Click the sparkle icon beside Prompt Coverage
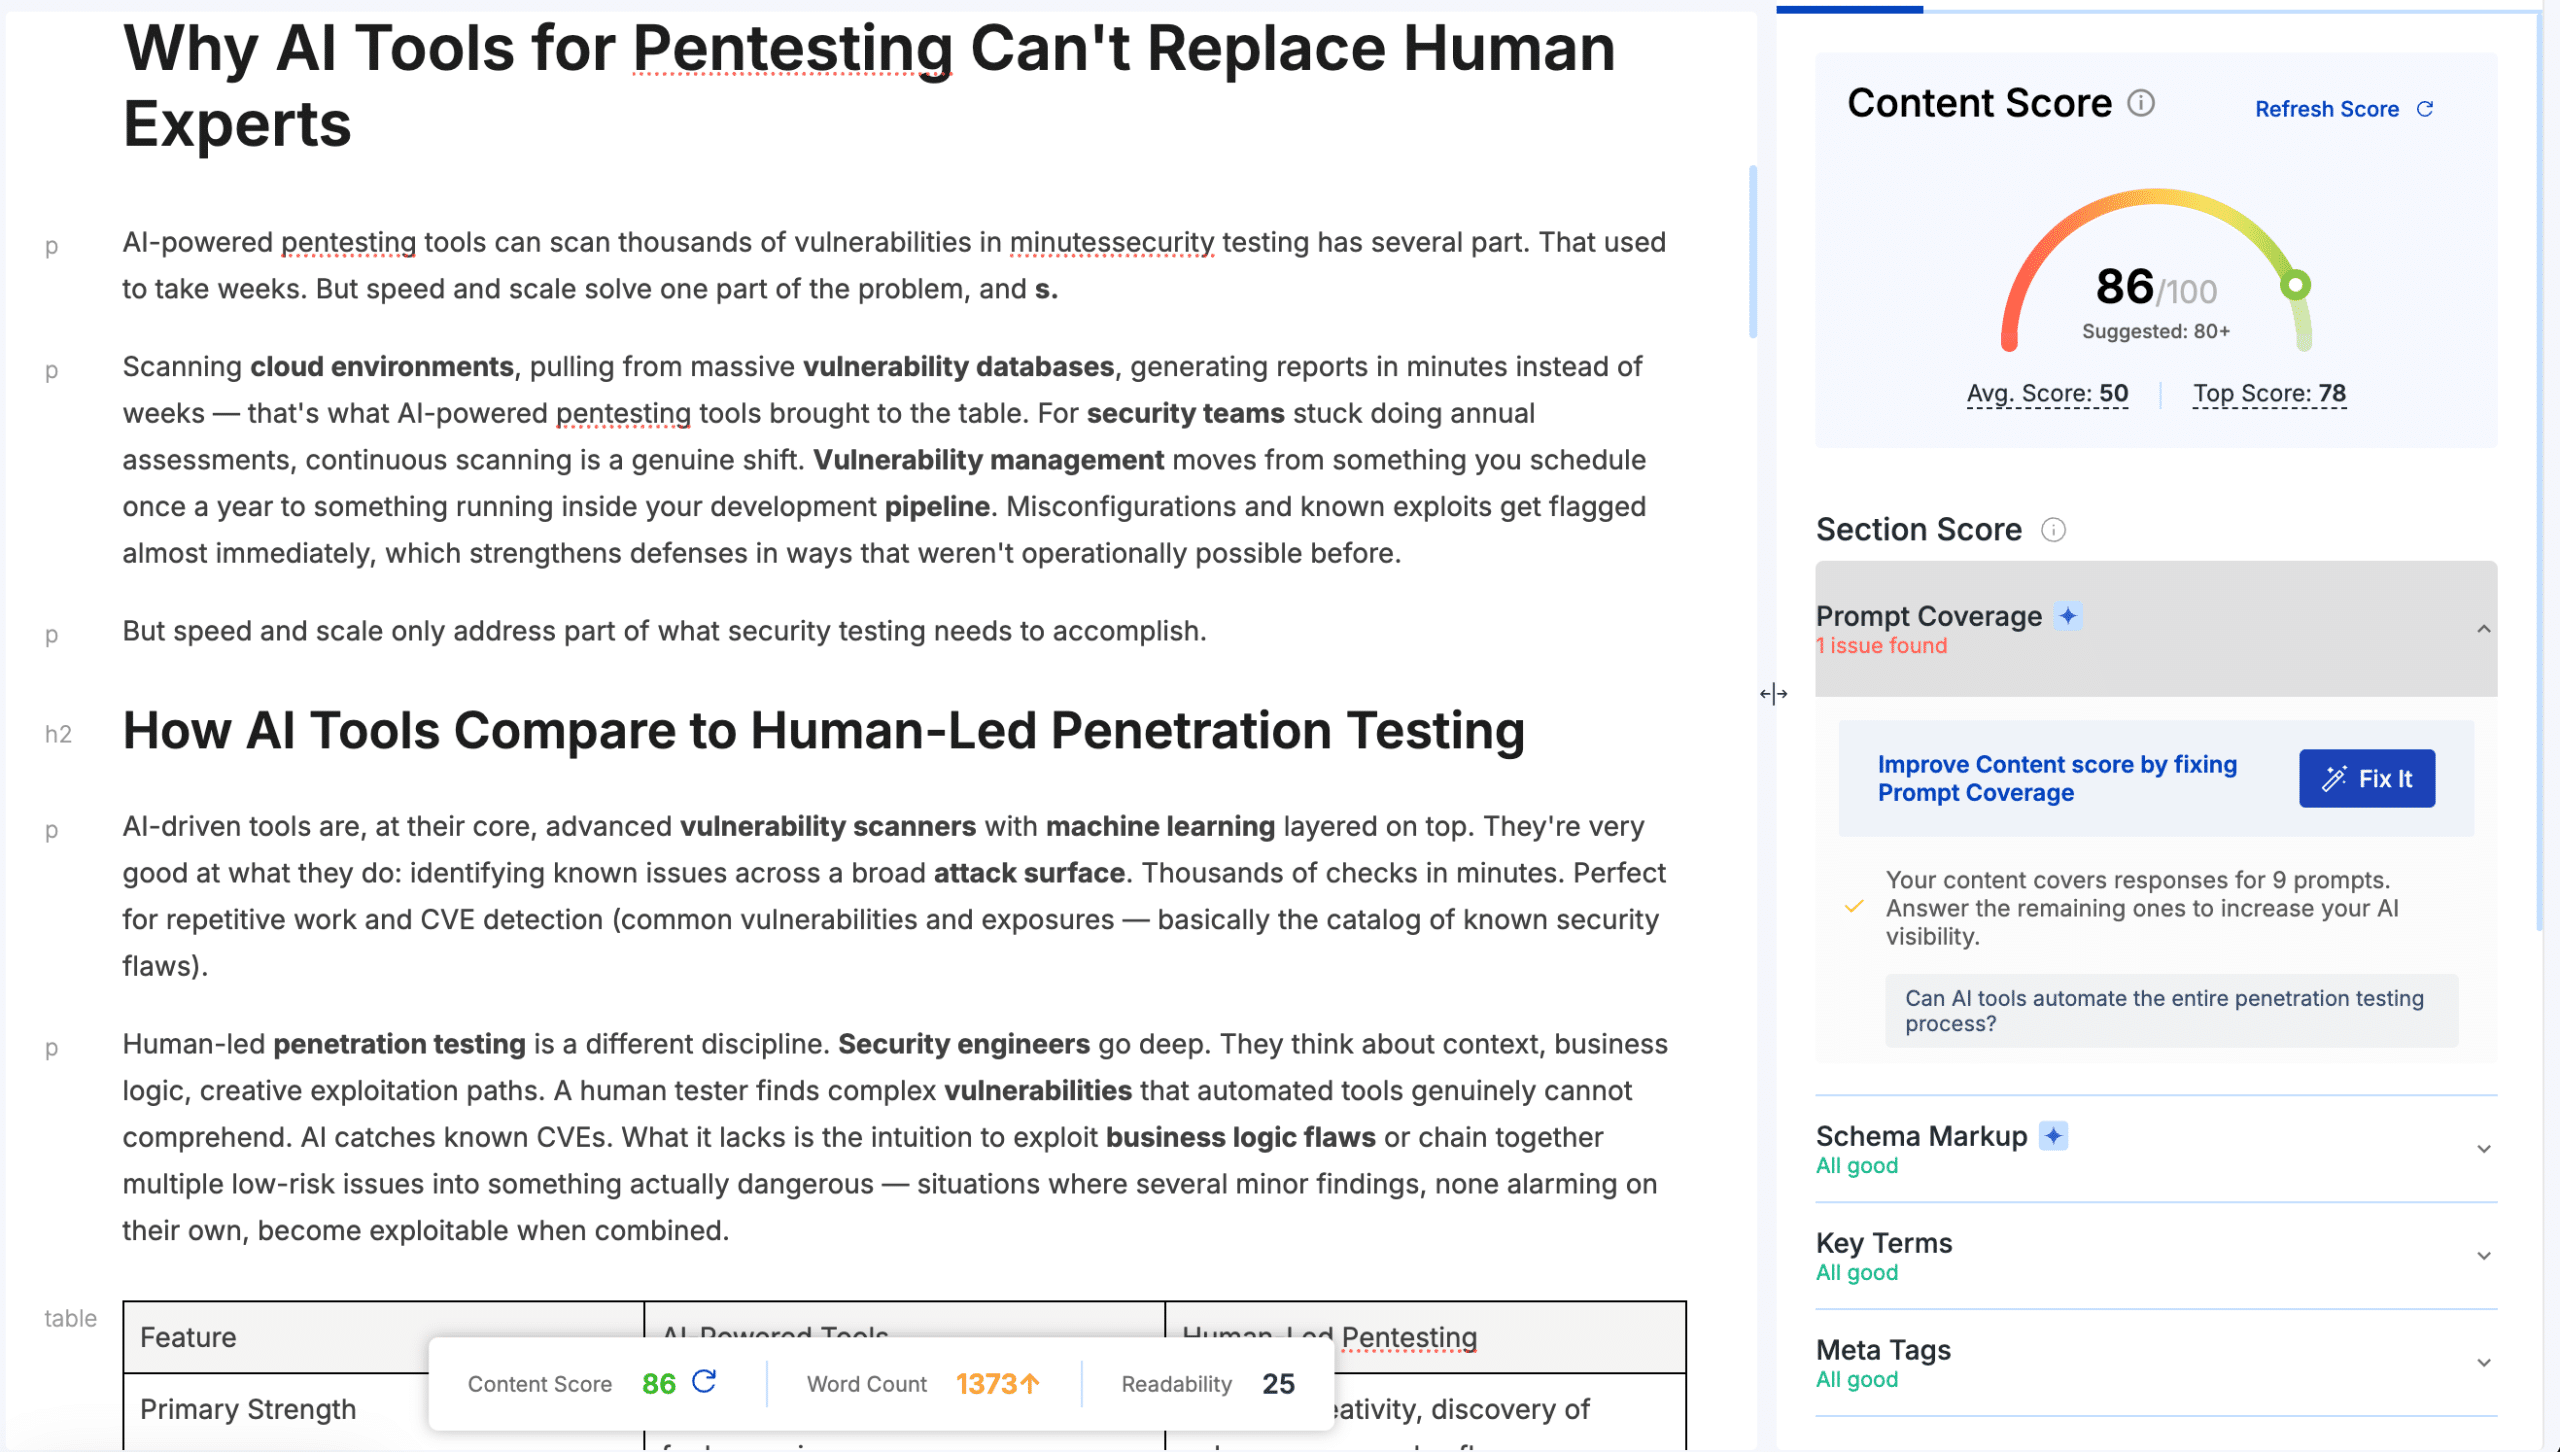This screenshot has height=1452, width=2560. tap(2068, 616)
